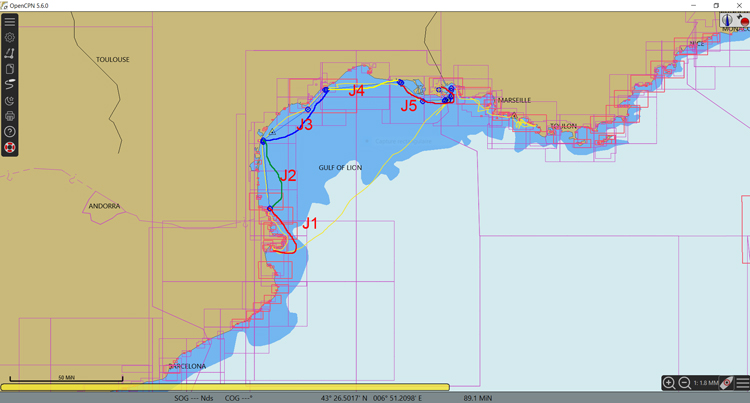Screen dimensions: 750x403
Task: Select the J3 route label
Action: click(x=304, y=125)
